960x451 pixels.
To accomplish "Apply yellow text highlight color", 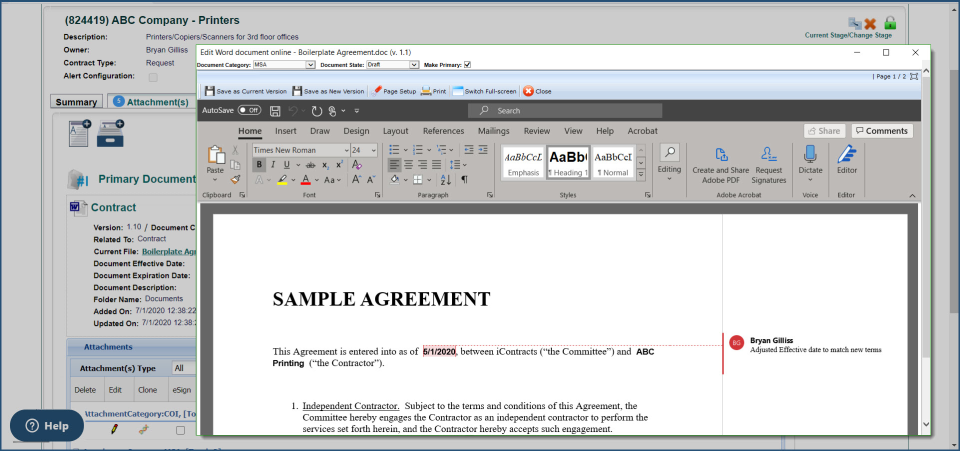I will (282, 180).
